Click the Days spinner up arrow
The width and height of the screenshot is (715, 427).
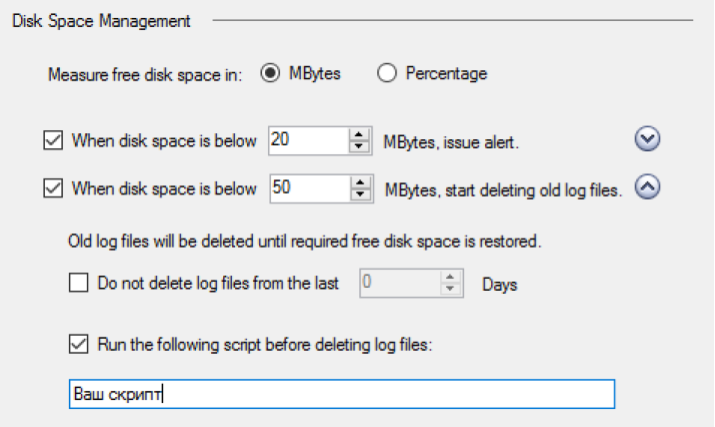click(x=450, y=278)
